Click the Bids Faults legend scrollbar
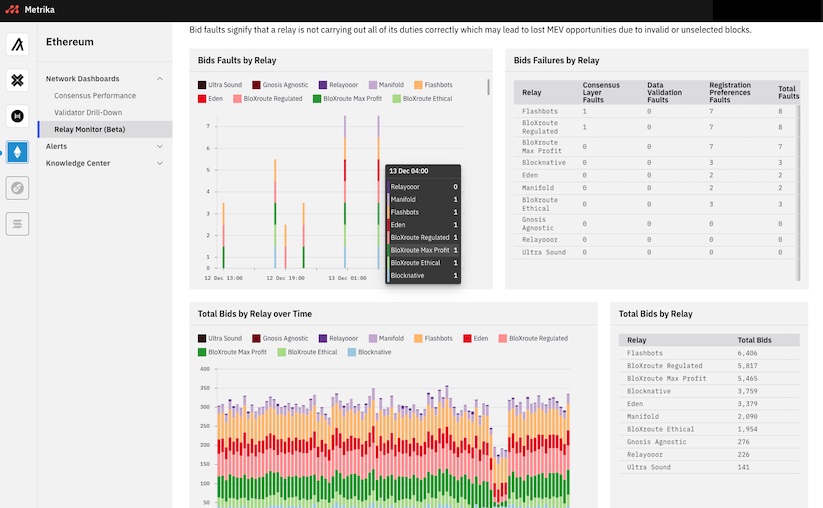823x508 pixels. point(488,87)
